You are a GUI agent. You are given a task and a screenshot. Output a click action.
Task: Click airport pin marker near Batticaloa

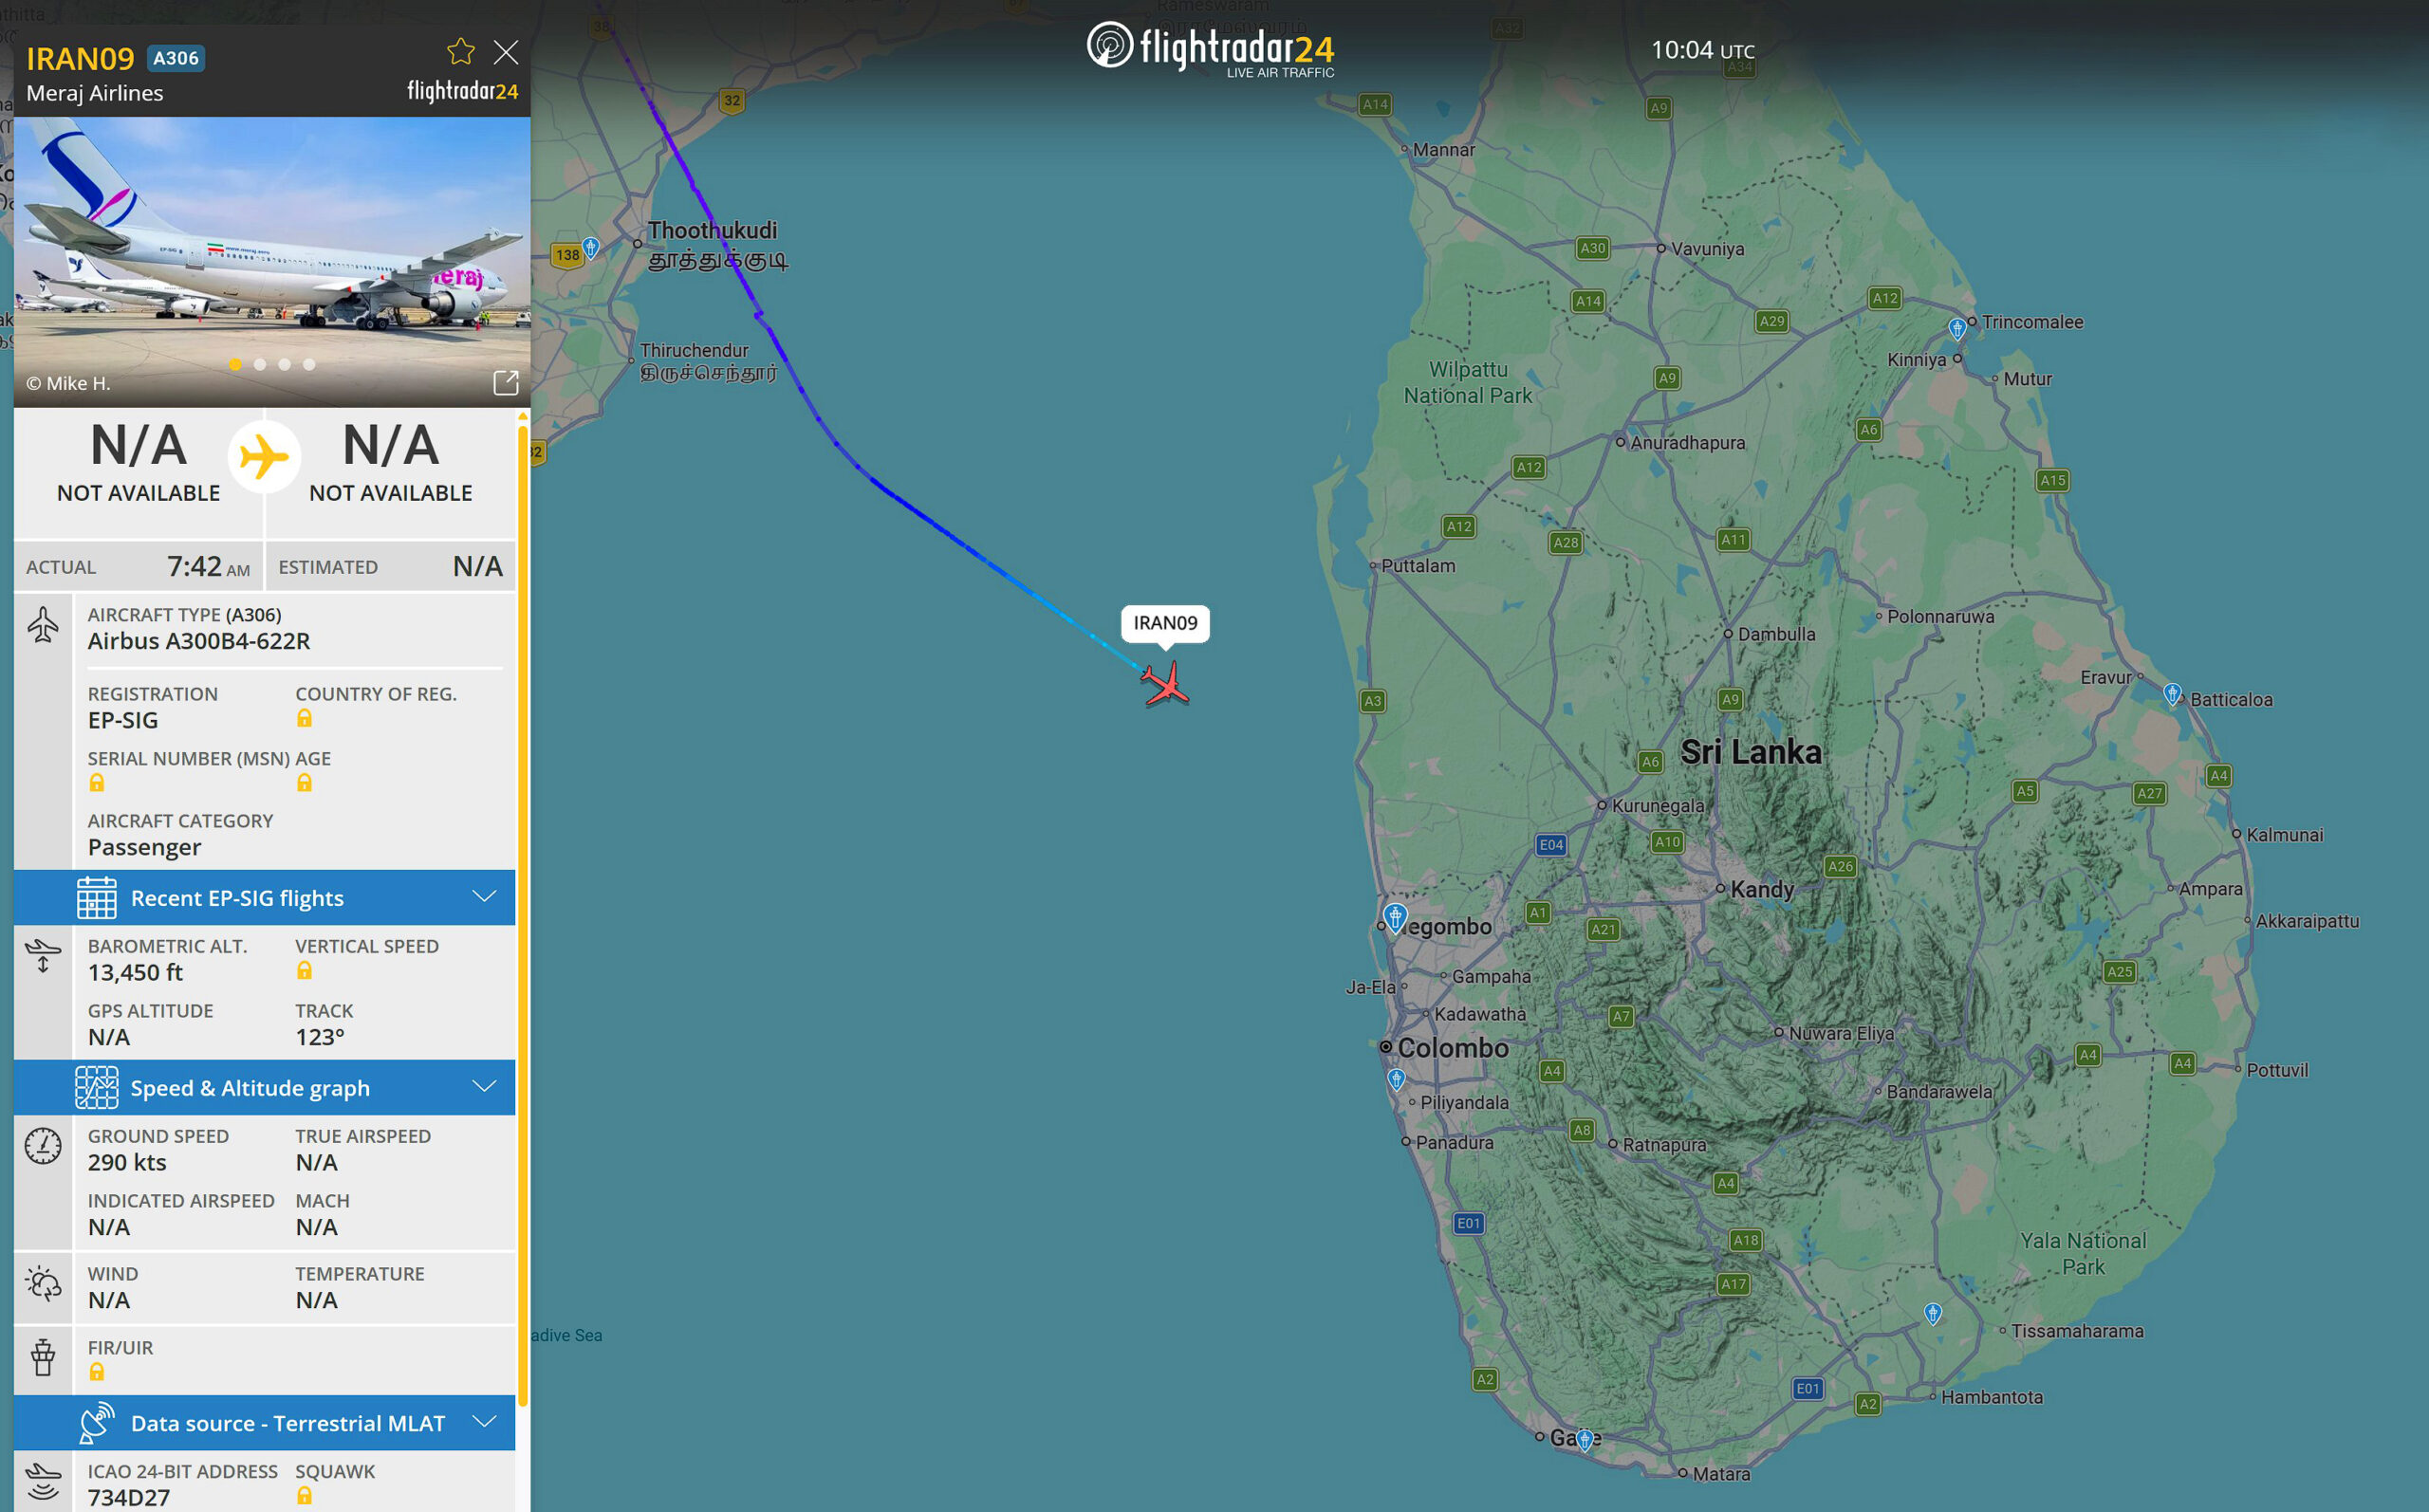(x=2171, y=693)
